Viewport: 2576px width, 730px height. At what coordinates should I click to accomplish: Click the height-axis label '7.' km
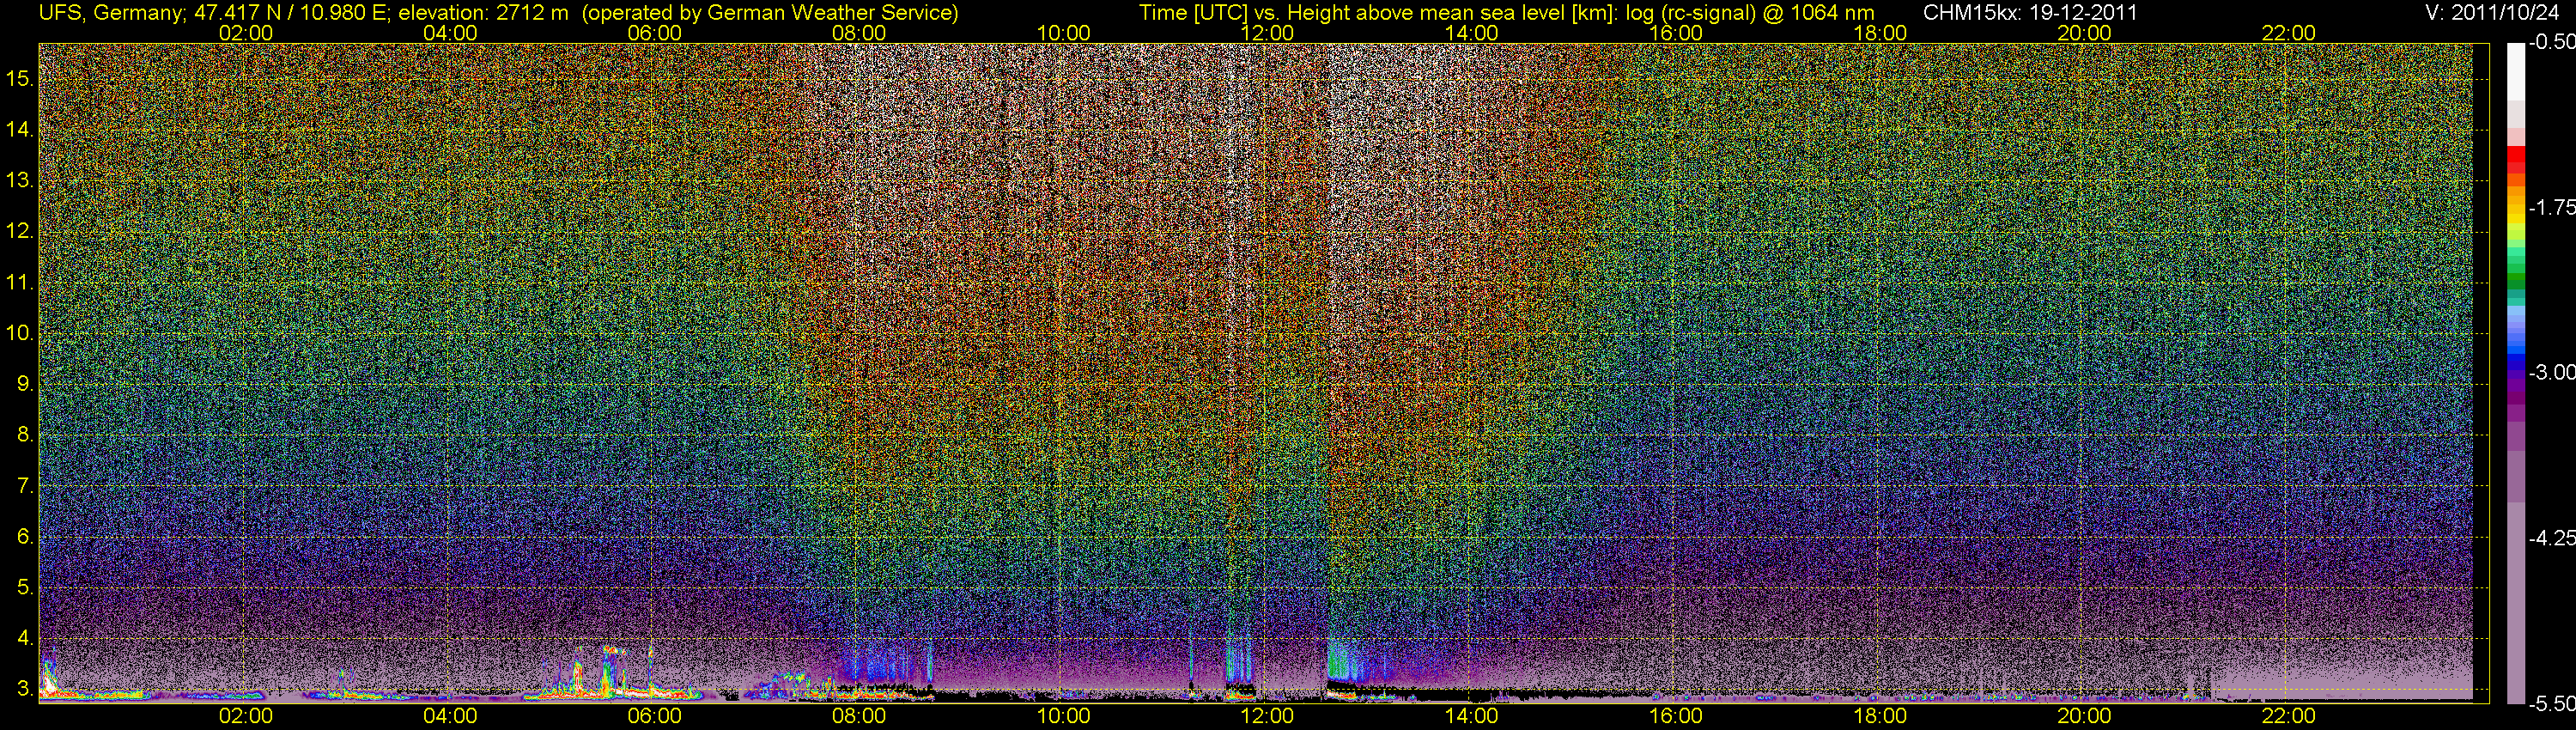pyautogui.click(x=26, y=486)
